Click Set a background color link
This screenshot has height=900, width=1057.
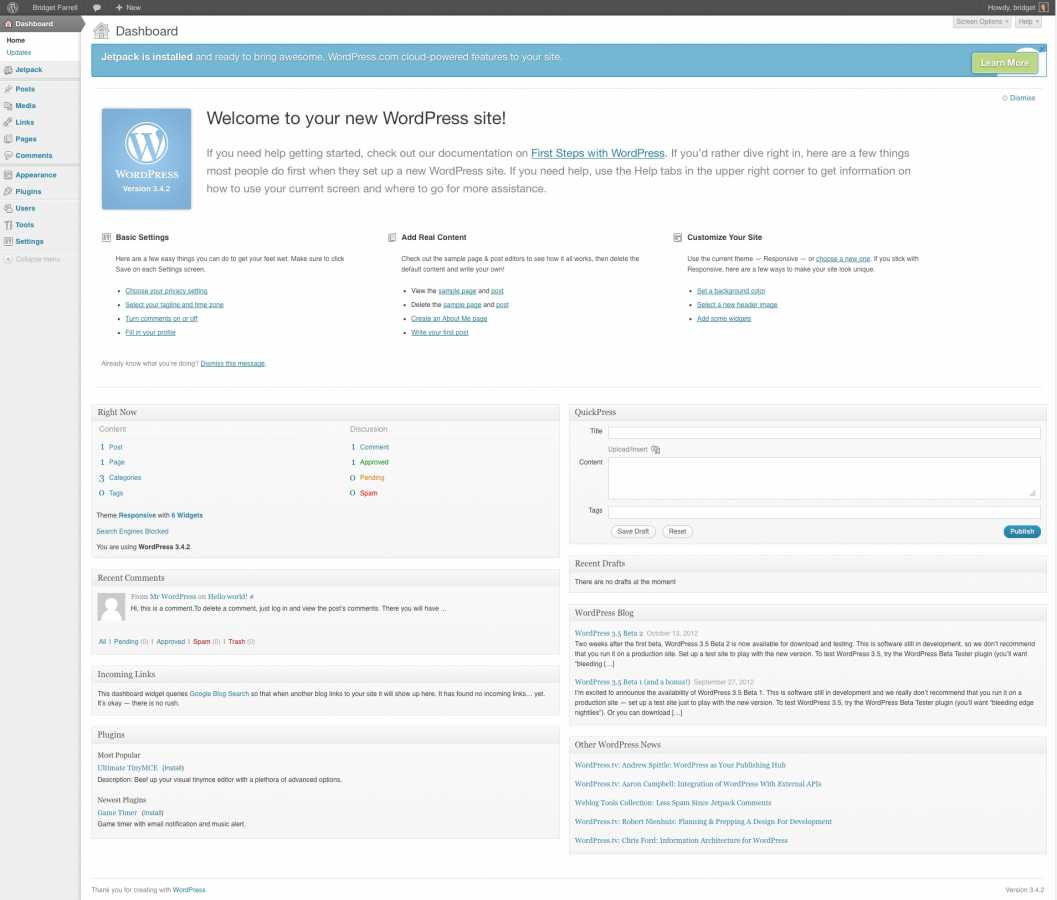[731, 291]
